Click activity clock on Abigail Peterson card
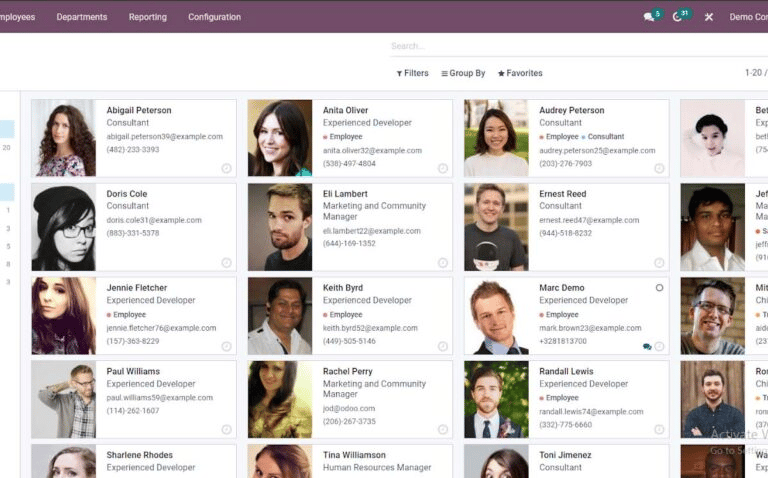 click(x=226, y=168)
